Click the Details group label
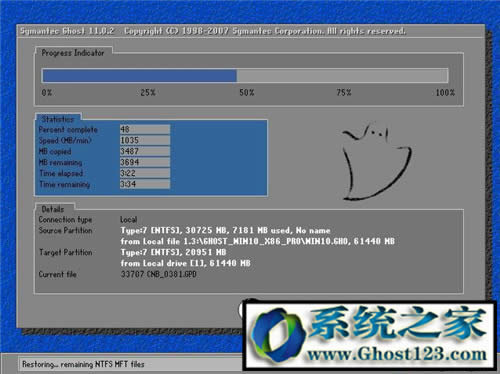The height and width of the screenshot is (374, 500). tap(53, 209)
